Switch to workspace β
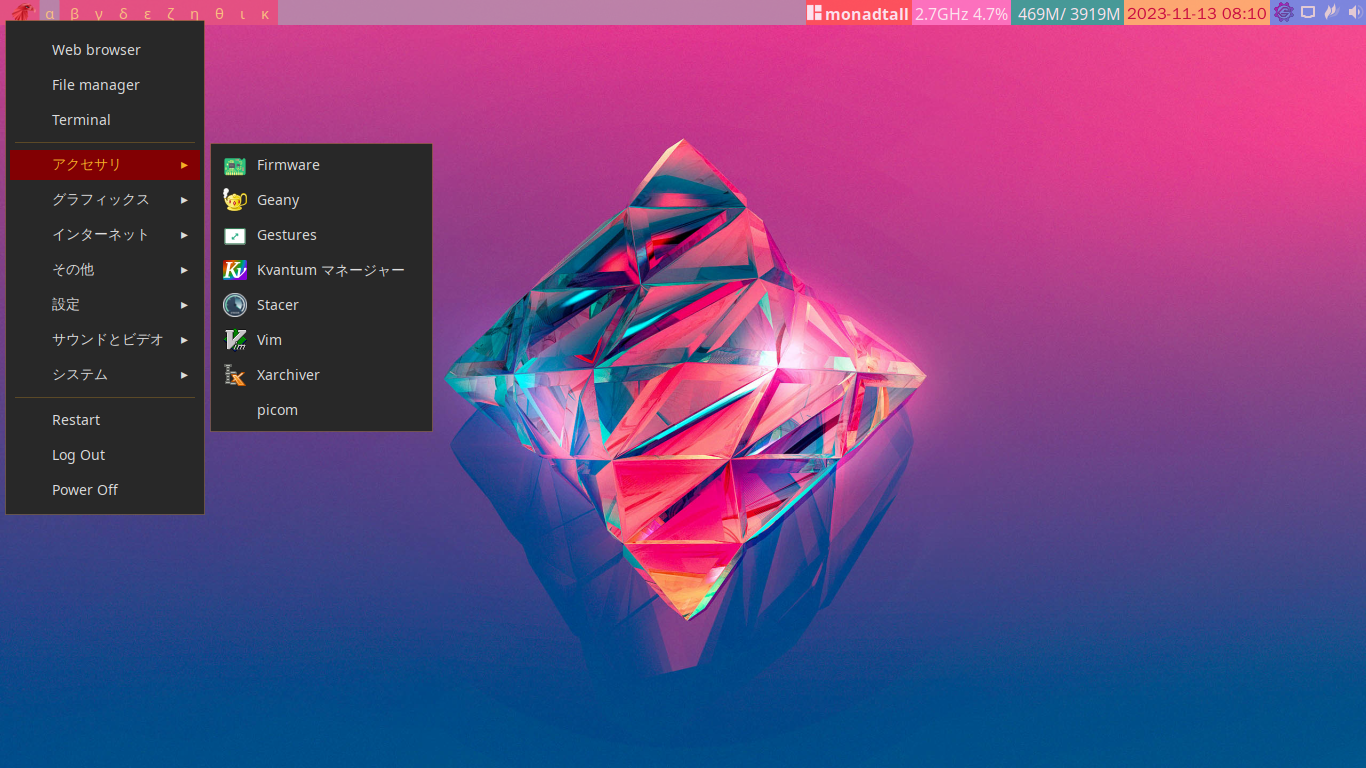1366x768 pixels. pos(74,13)
